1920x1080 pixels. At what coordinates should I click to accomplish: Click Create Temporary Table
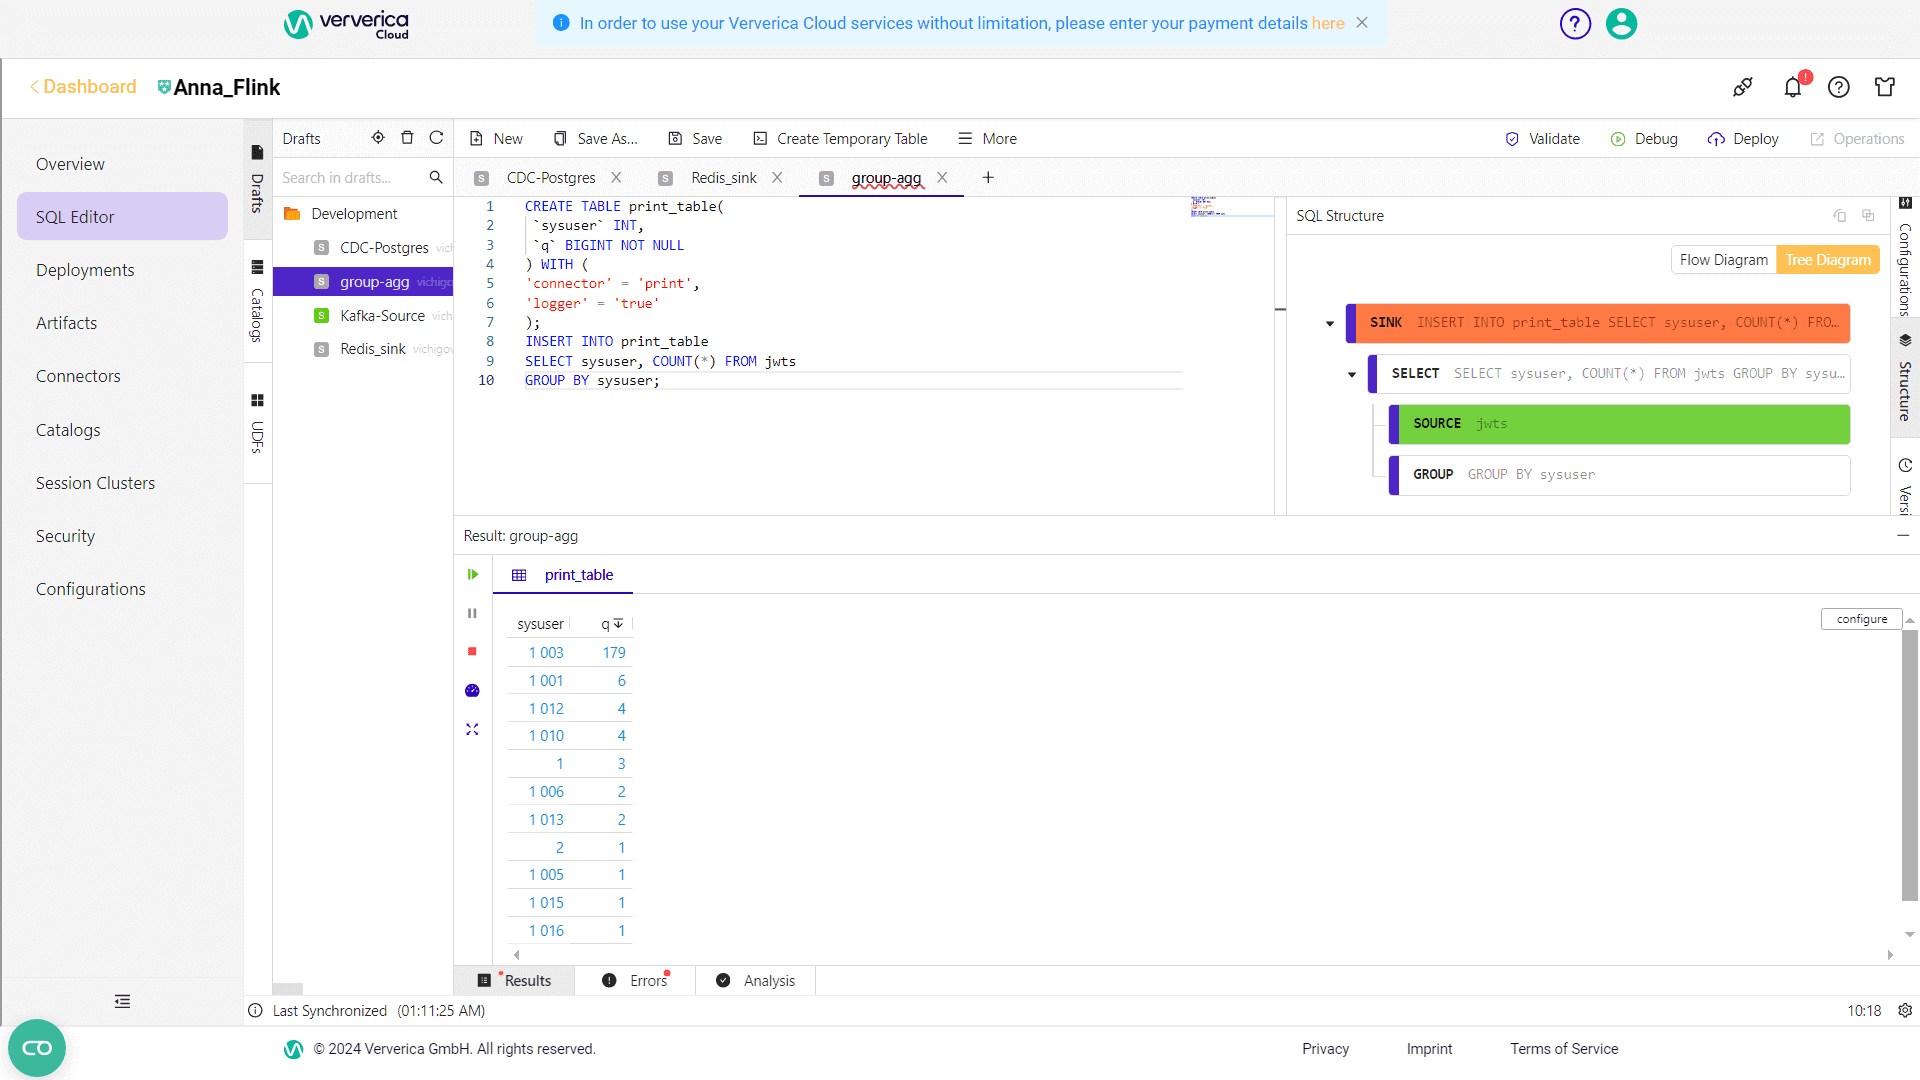[840, 138]
